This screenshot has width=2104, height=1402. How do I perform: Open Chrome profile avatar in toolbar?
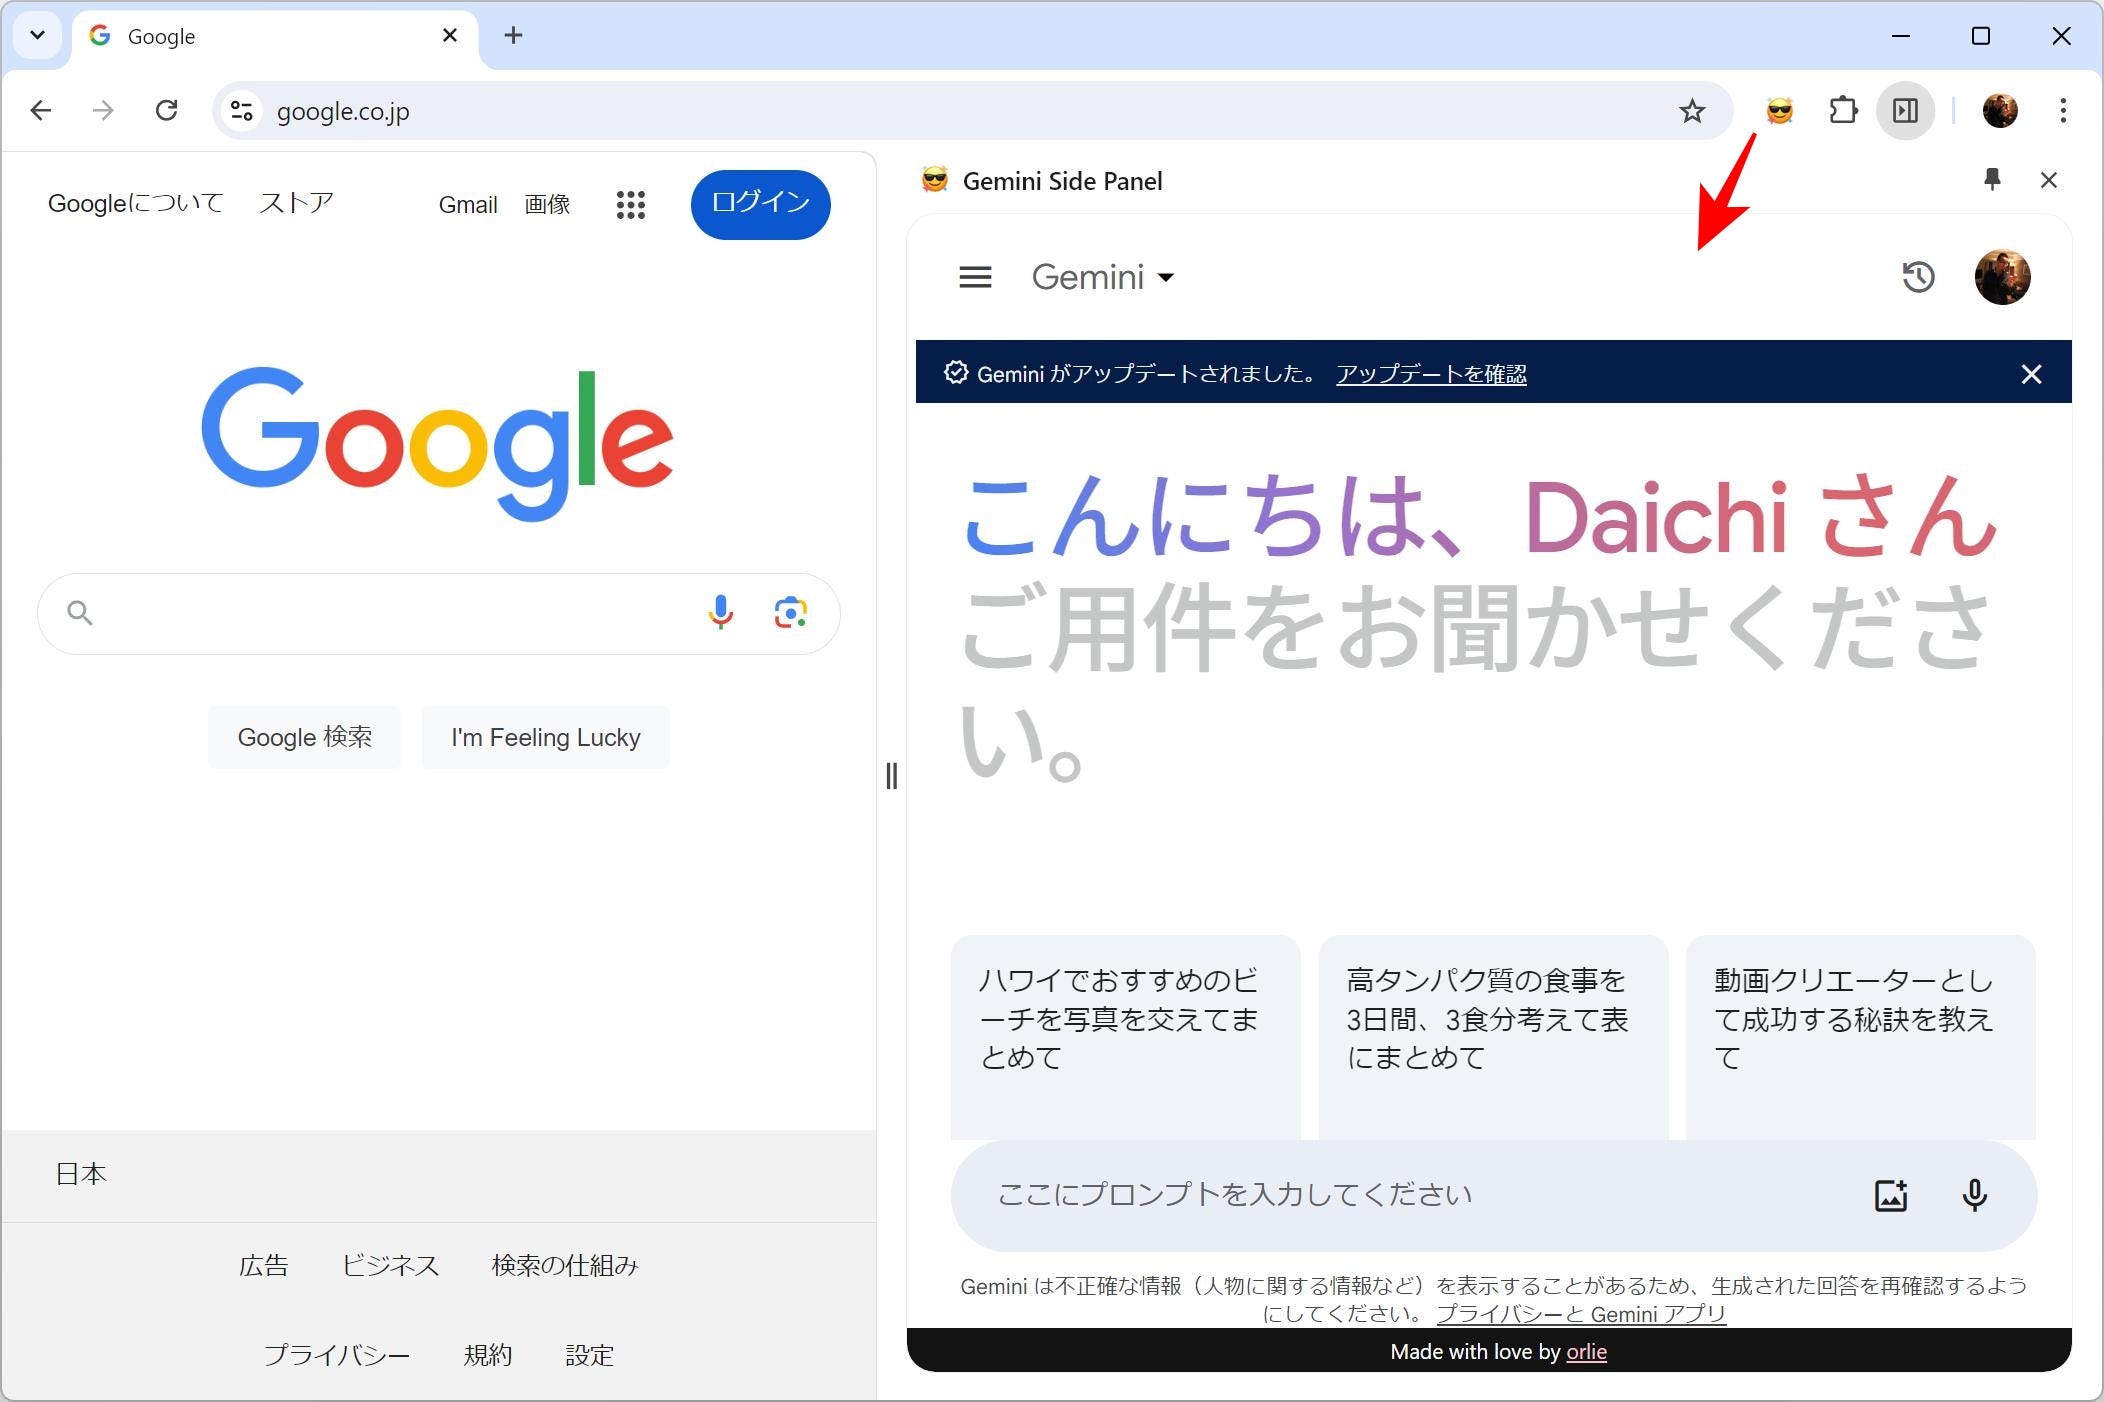tap(2000, 111)
